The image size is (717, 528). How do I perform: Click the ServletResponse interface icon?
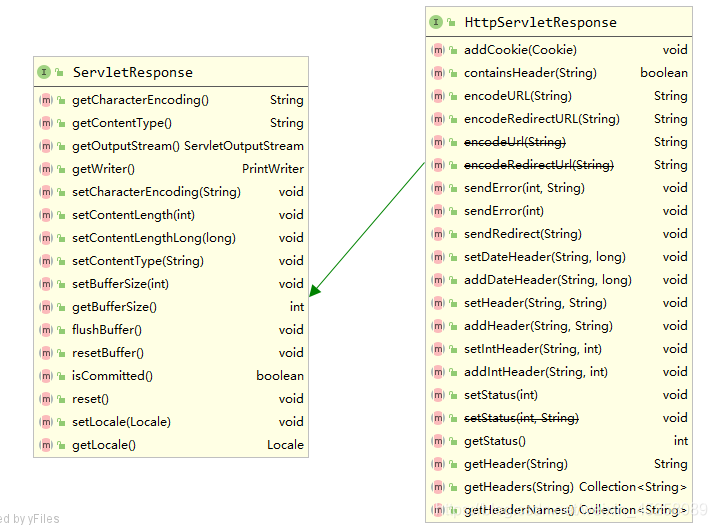point(44,72)
